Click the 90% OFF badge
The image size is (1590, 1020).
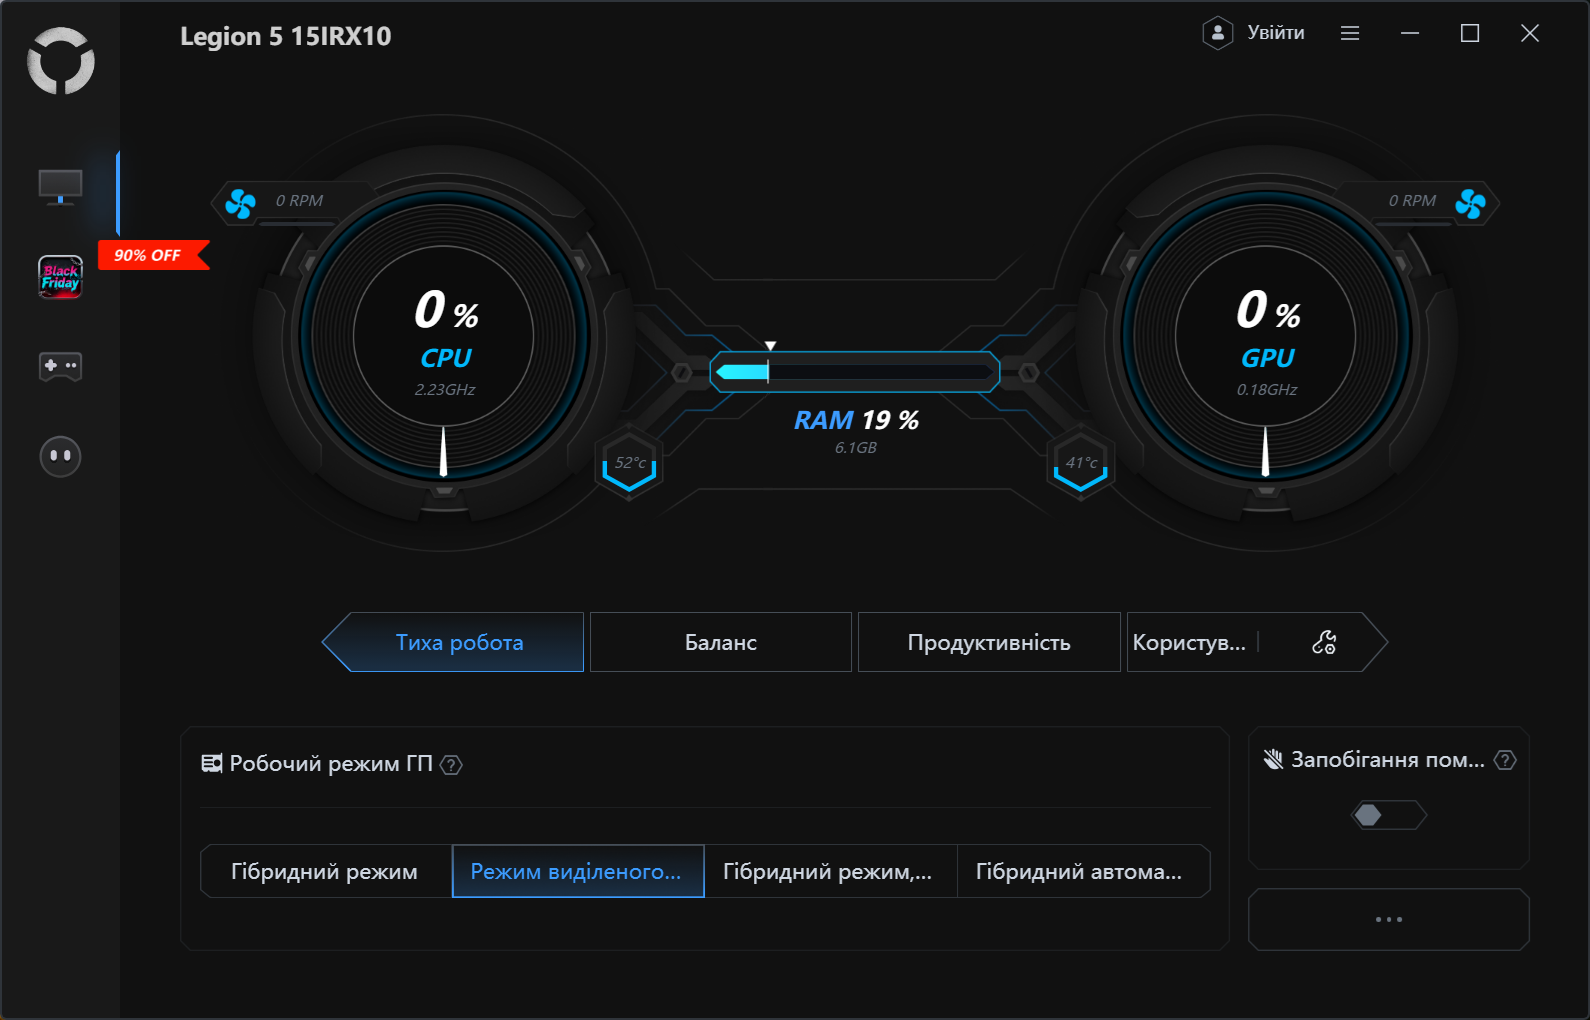point(153,255)
